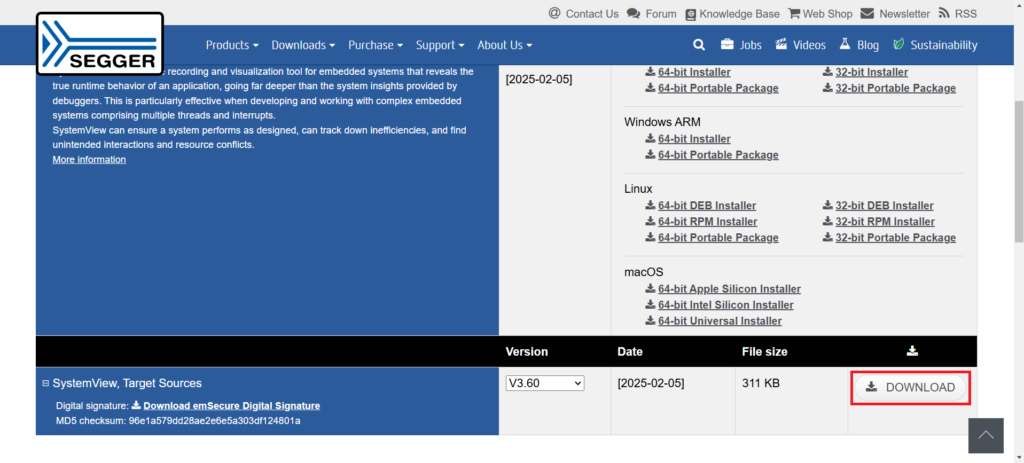Click the download icon column header
1024x463 pixels.
coord(912,351)
